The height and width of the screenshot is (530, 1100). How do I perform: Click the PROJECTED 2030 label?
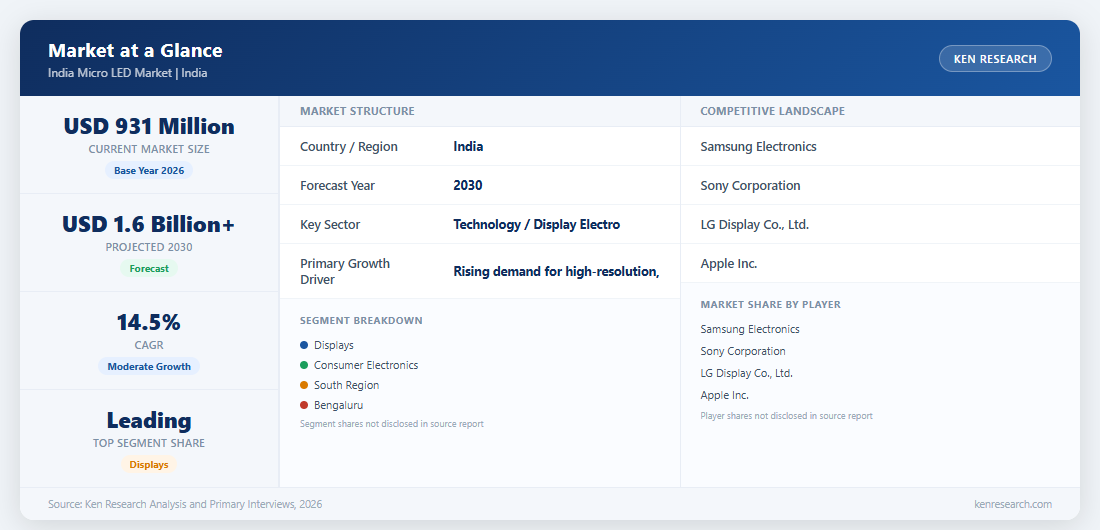[149, 247]
